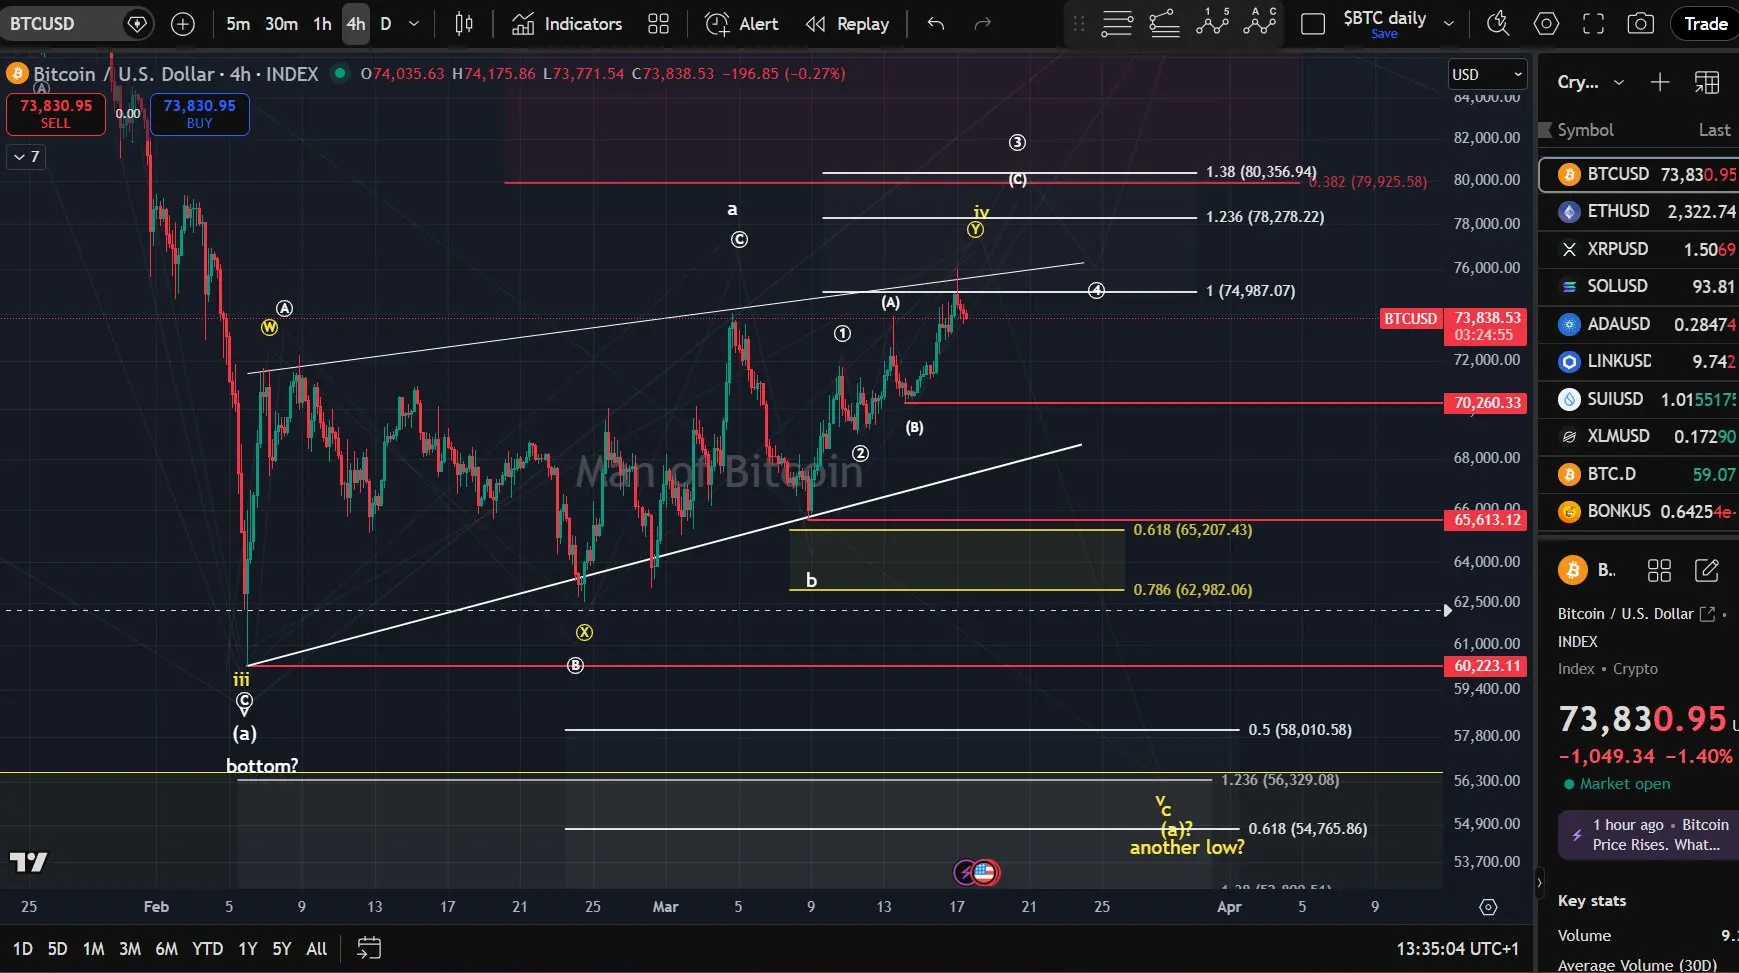This screenshot has height=973, width=1739.
Task: Select ADAUSD in the watchlist
Action: click(1639, 324)
